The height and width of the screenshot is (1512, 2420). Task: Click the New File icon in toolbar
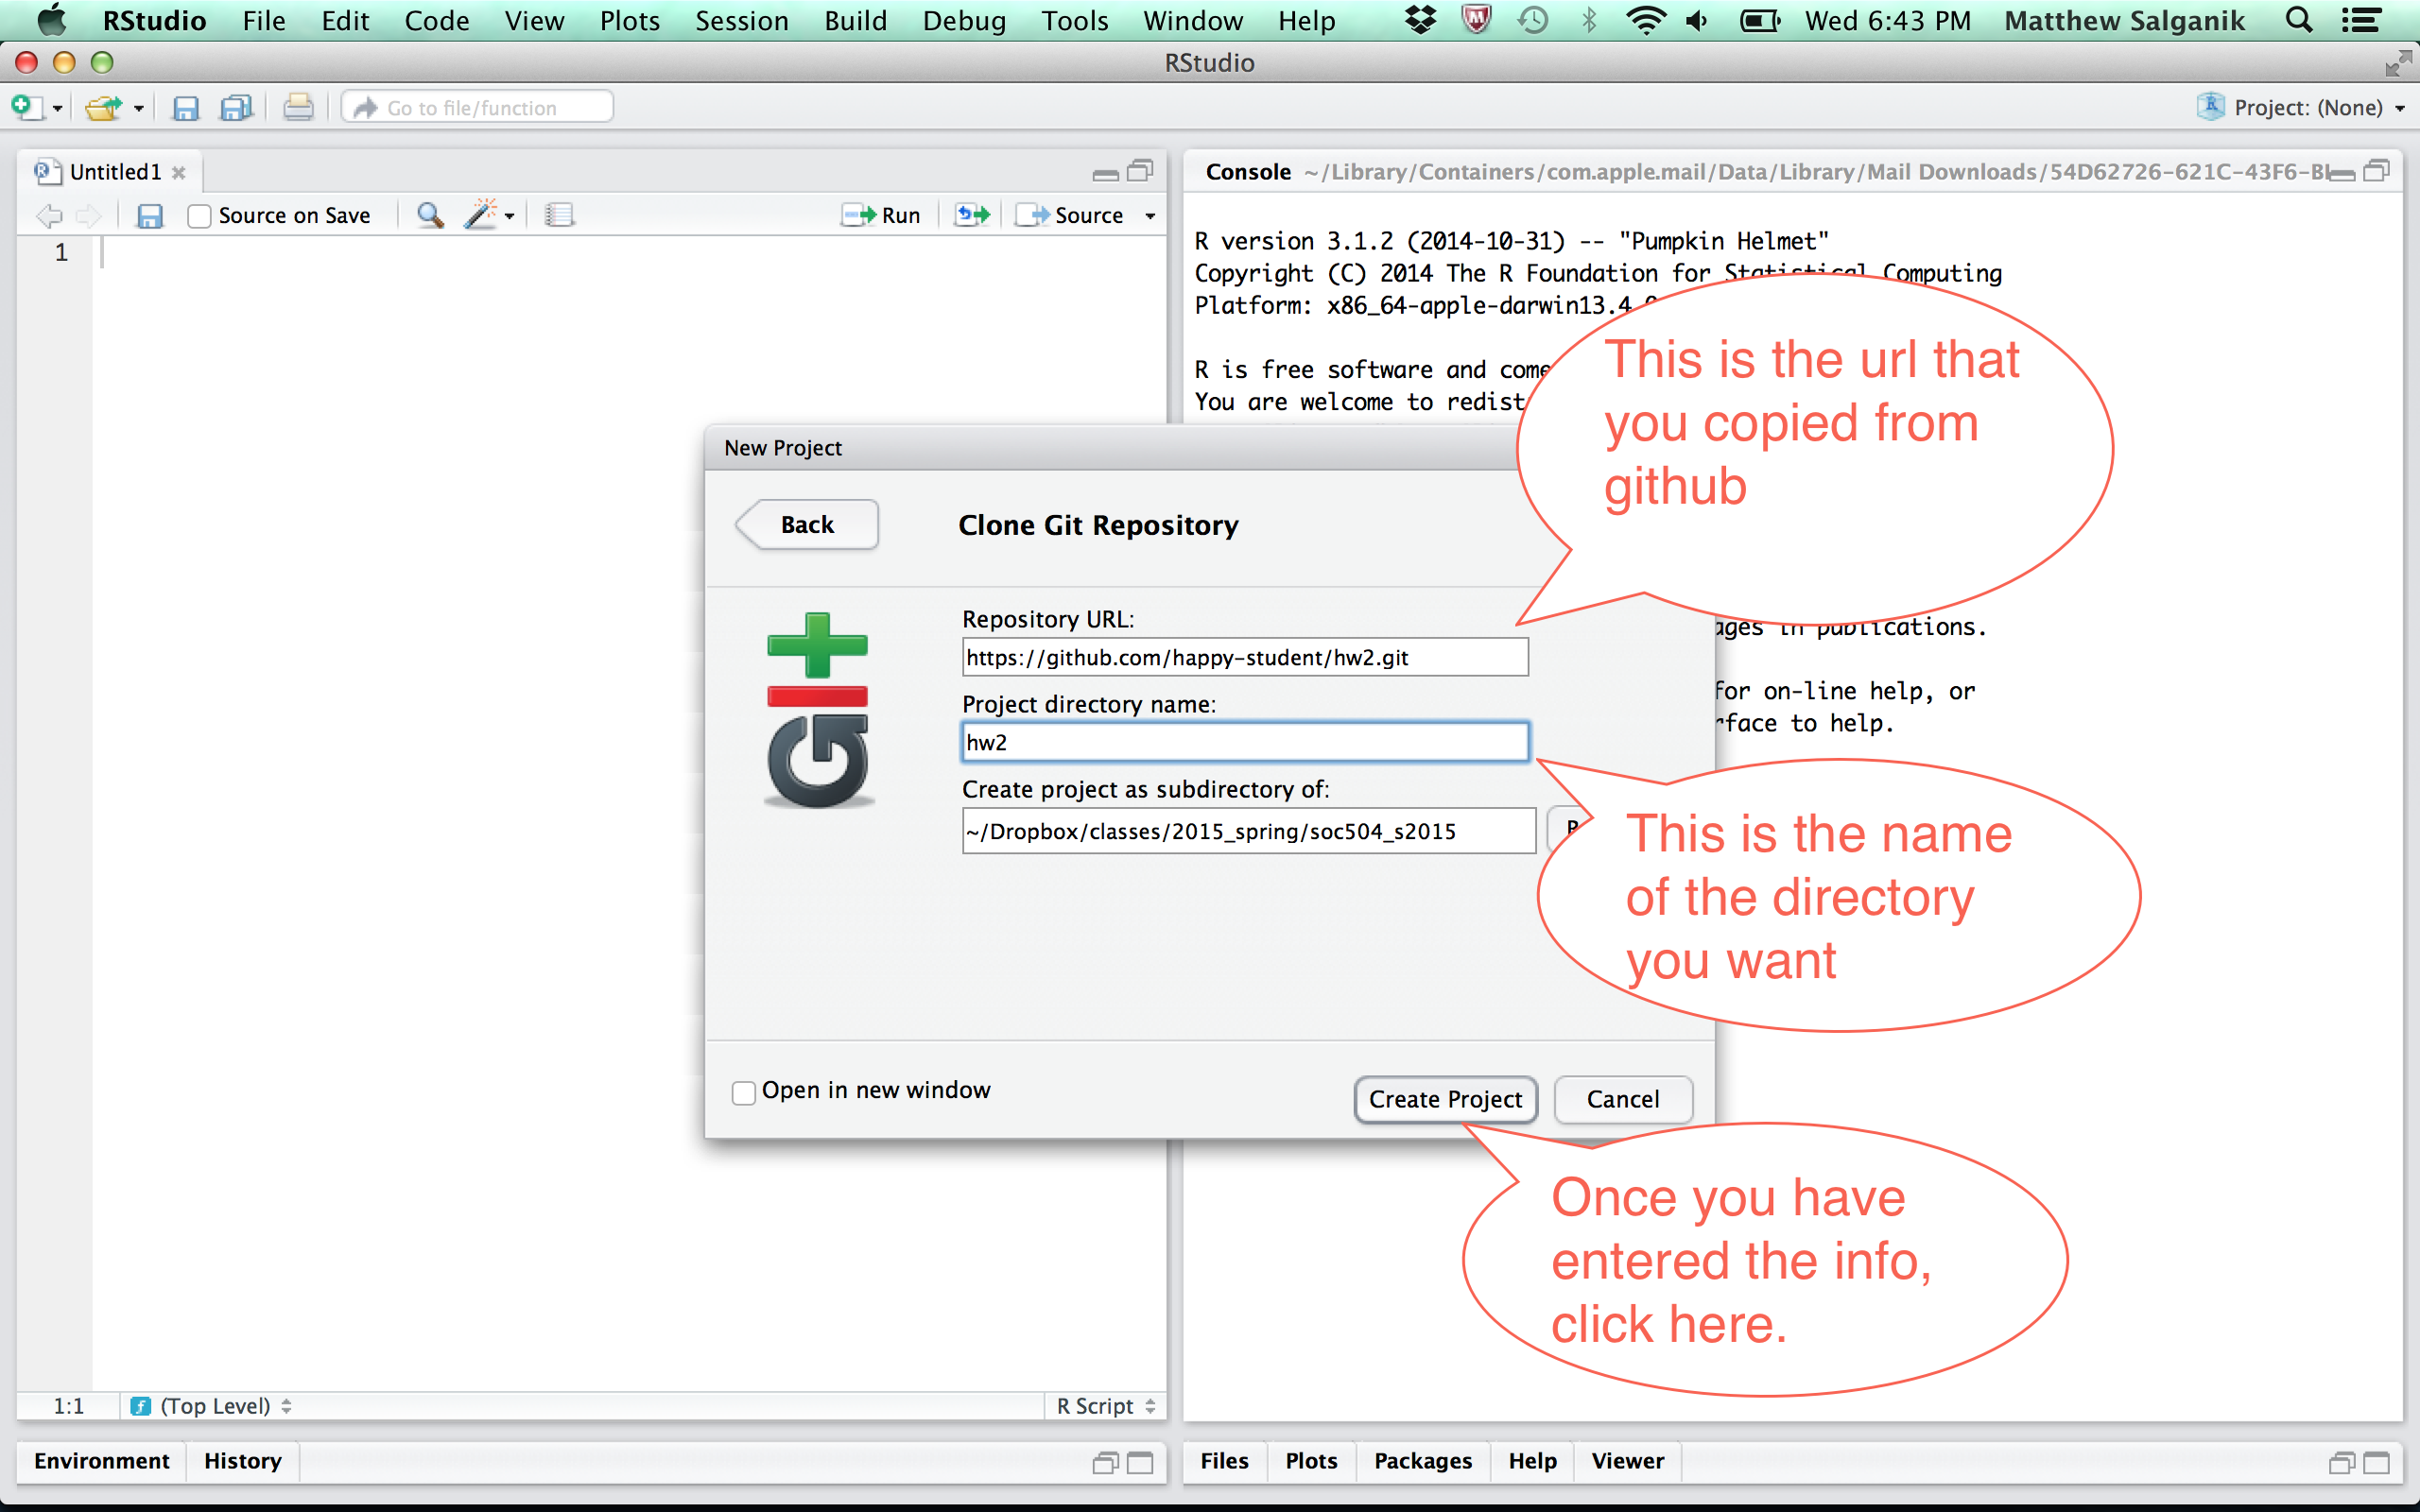[26, 107]
